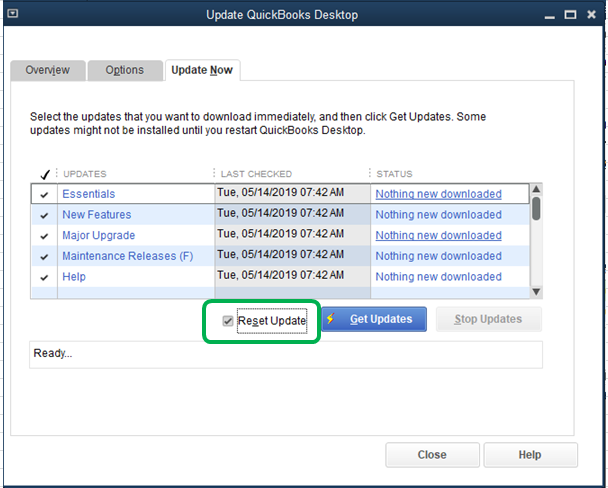The width and height of the screenshot is (608, 488).
Task: Open the Major Upgrade update link
Action: tap(98, 235)
